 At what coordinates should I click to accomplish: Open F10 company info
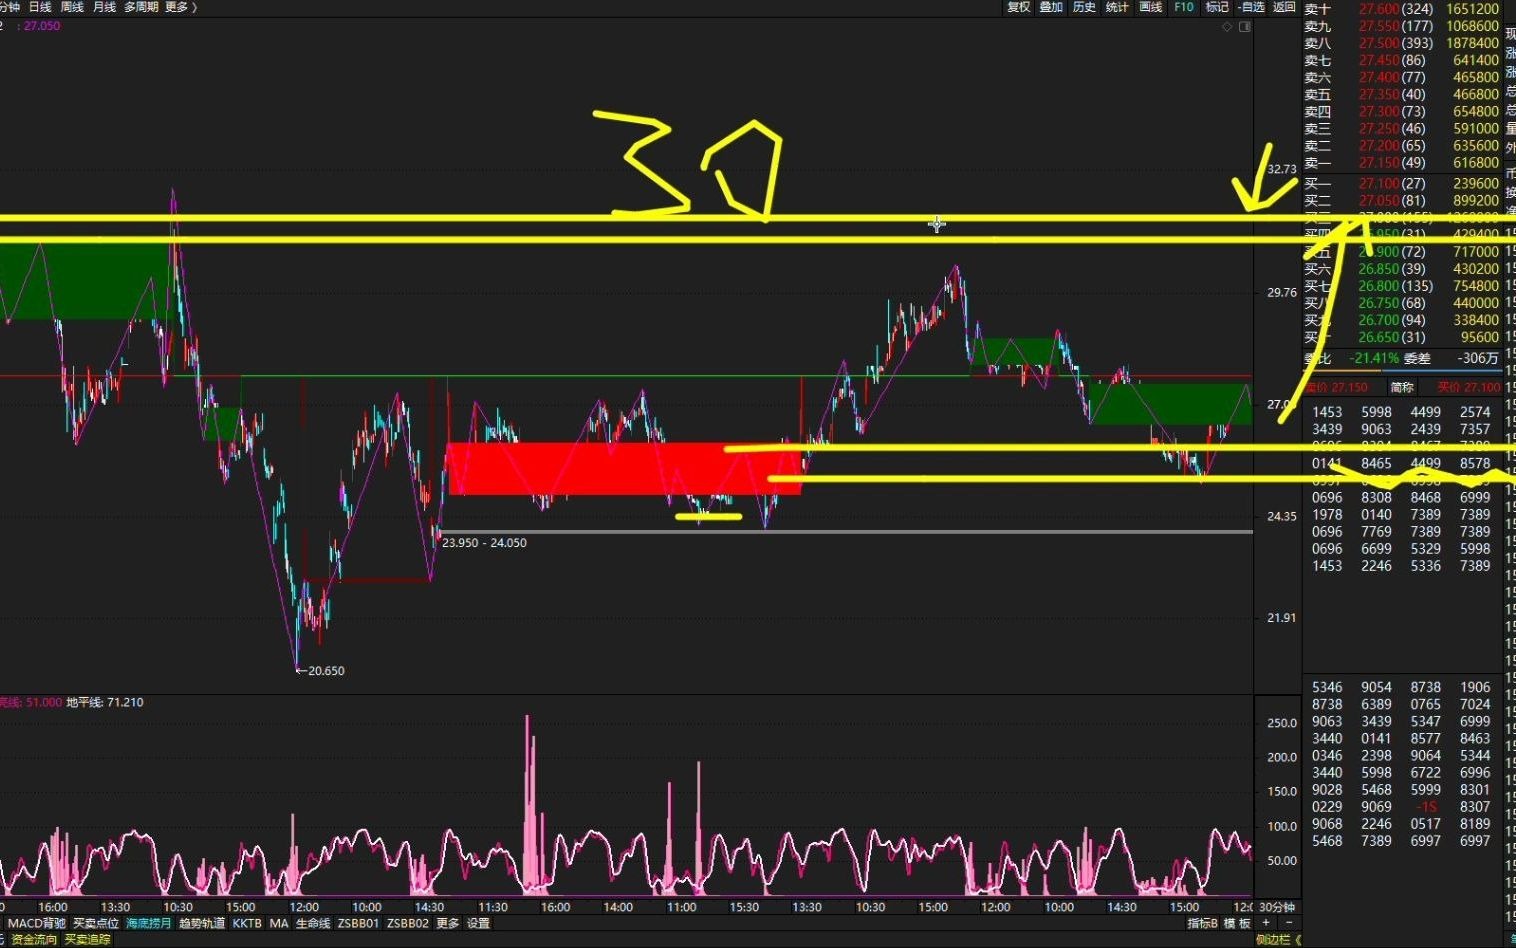tap(1184, 7)
